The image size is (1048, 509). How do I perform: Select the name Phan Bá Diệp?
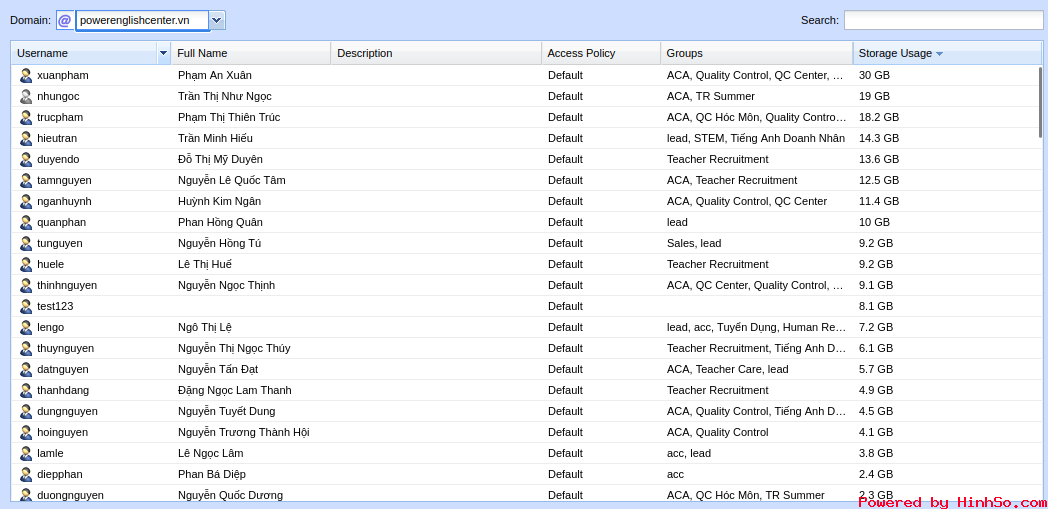[x=211, y=474]
